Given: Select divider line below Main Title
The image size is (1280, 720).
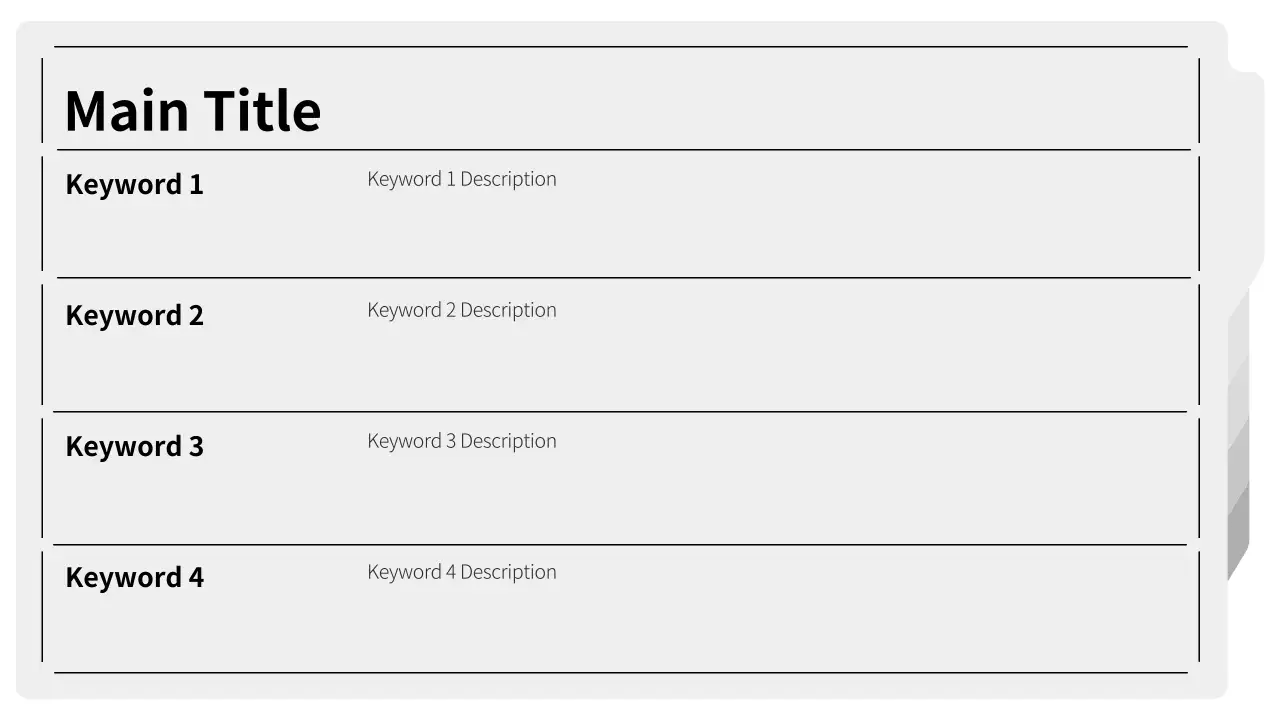Looking at the screenshot, I should [x=620, y=149].
